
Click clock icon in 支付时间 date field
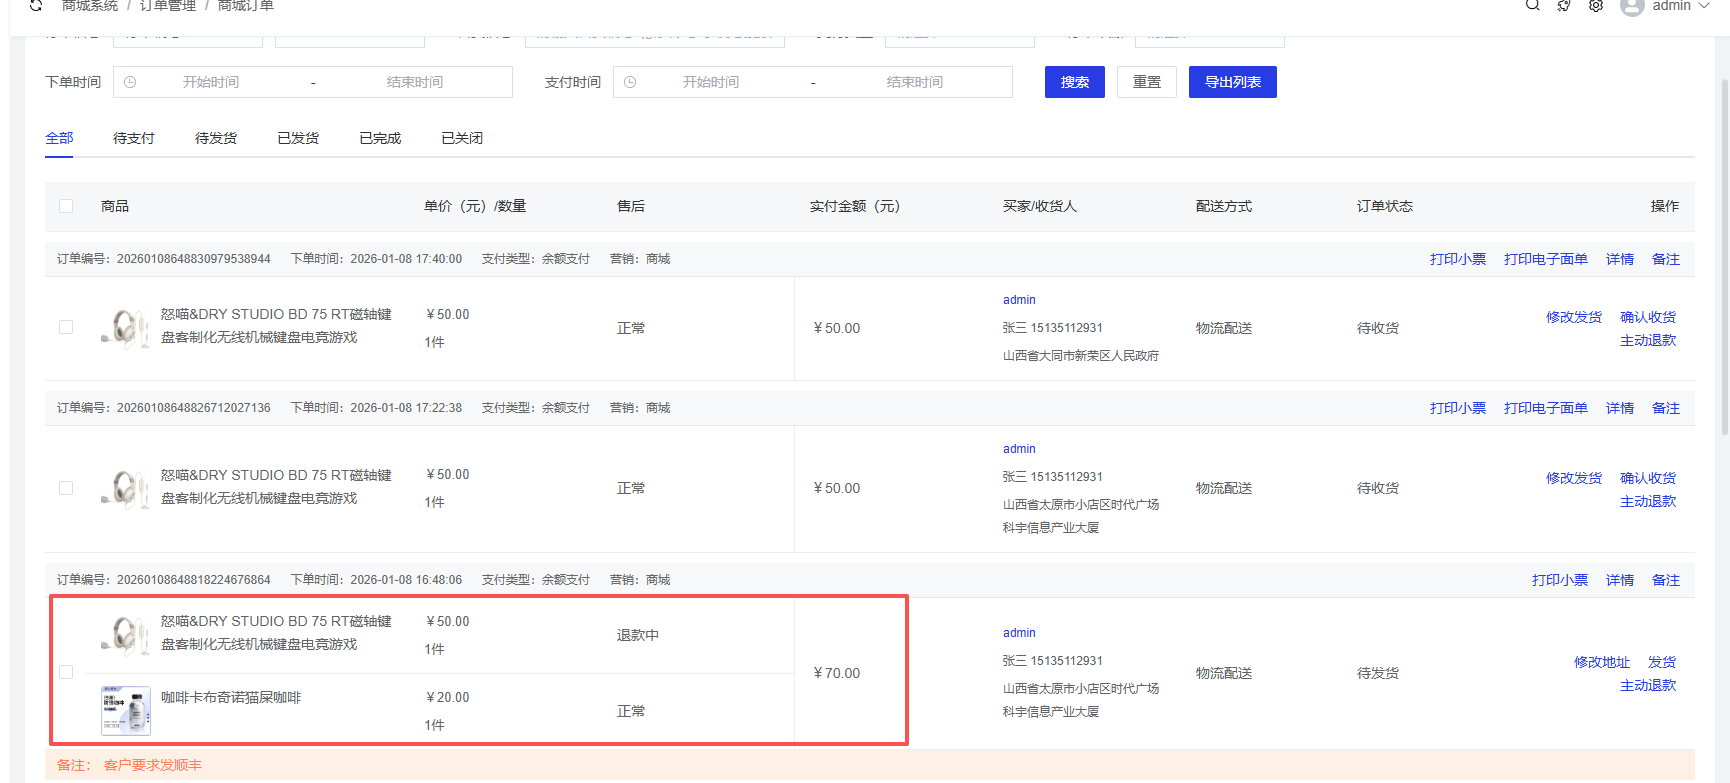pos(630,82)
